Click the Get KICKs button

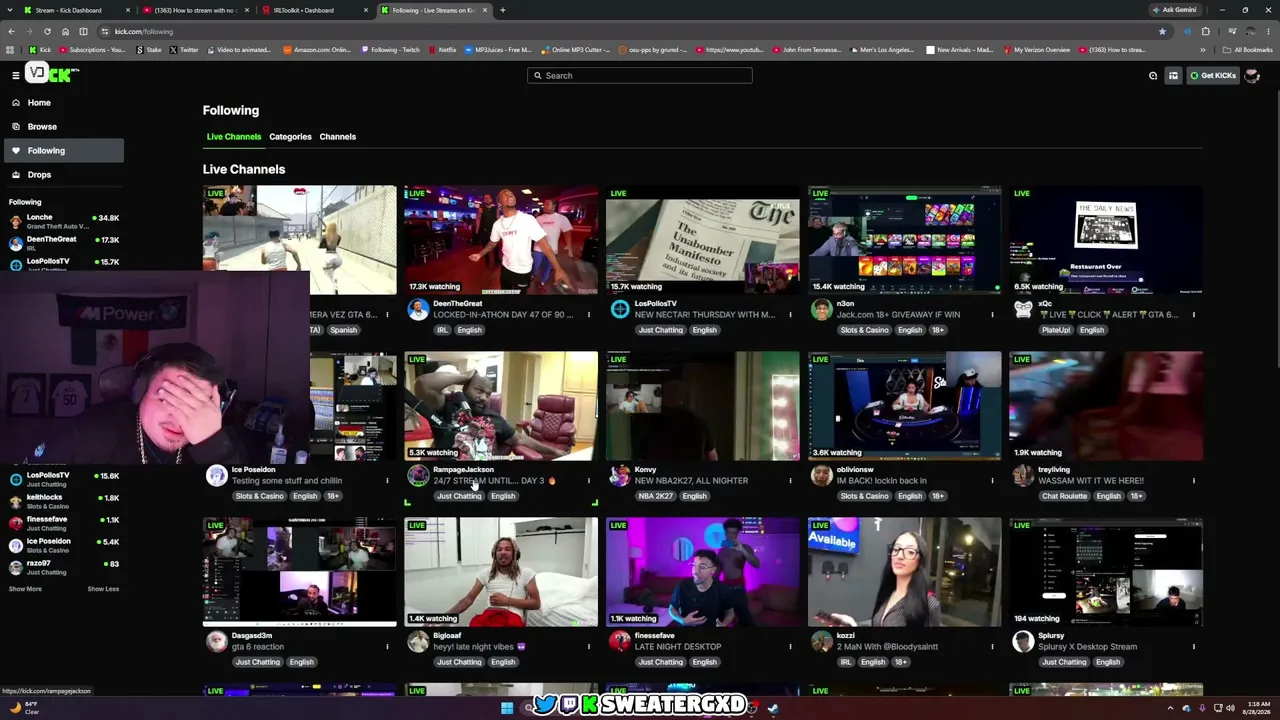tap(1213, 75)
